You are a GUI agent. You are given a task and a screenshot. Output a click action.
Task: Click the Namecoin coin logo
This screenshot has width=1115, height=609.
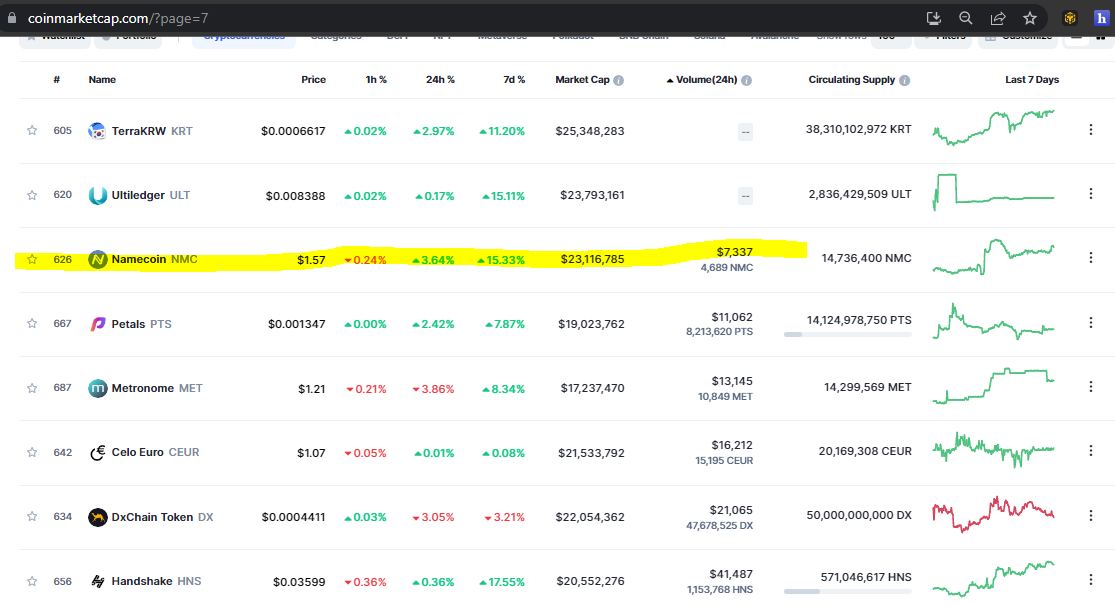point(97,260)
